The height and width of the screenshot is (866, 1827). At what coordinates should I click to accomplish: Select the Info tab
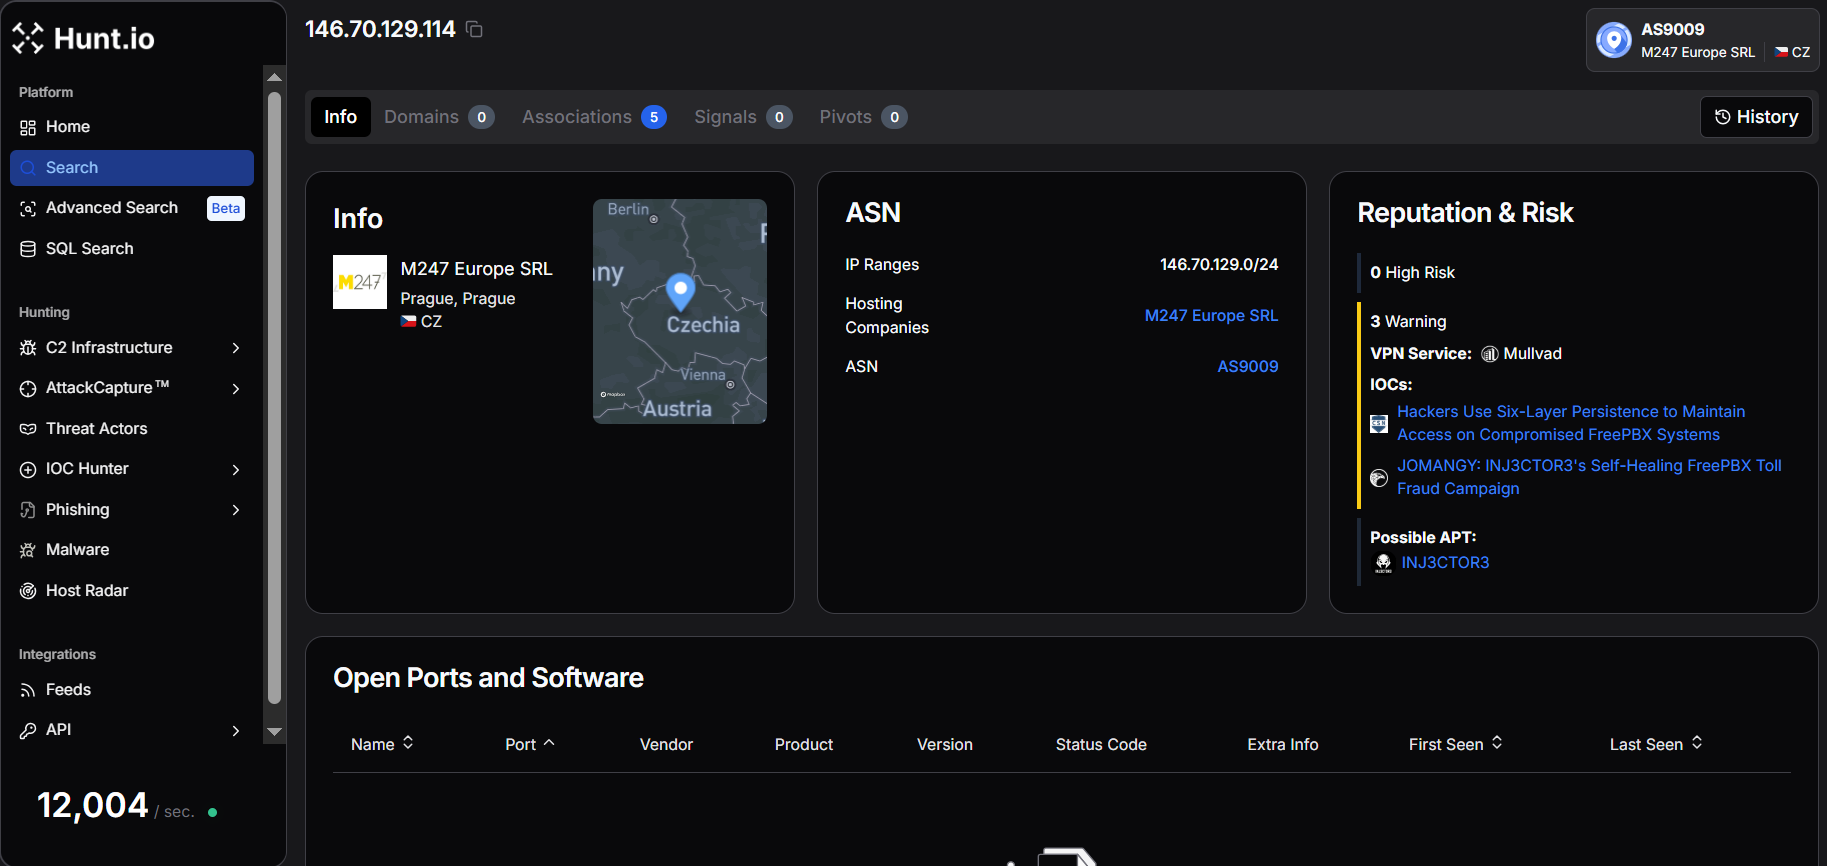click(340, 117)
